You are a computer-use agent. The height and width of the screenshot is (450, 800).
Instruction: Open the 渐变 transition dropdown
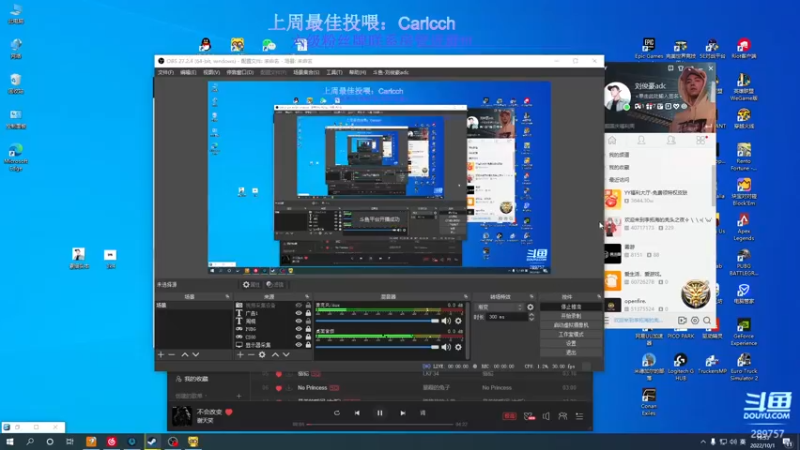(x=499, y=307)
